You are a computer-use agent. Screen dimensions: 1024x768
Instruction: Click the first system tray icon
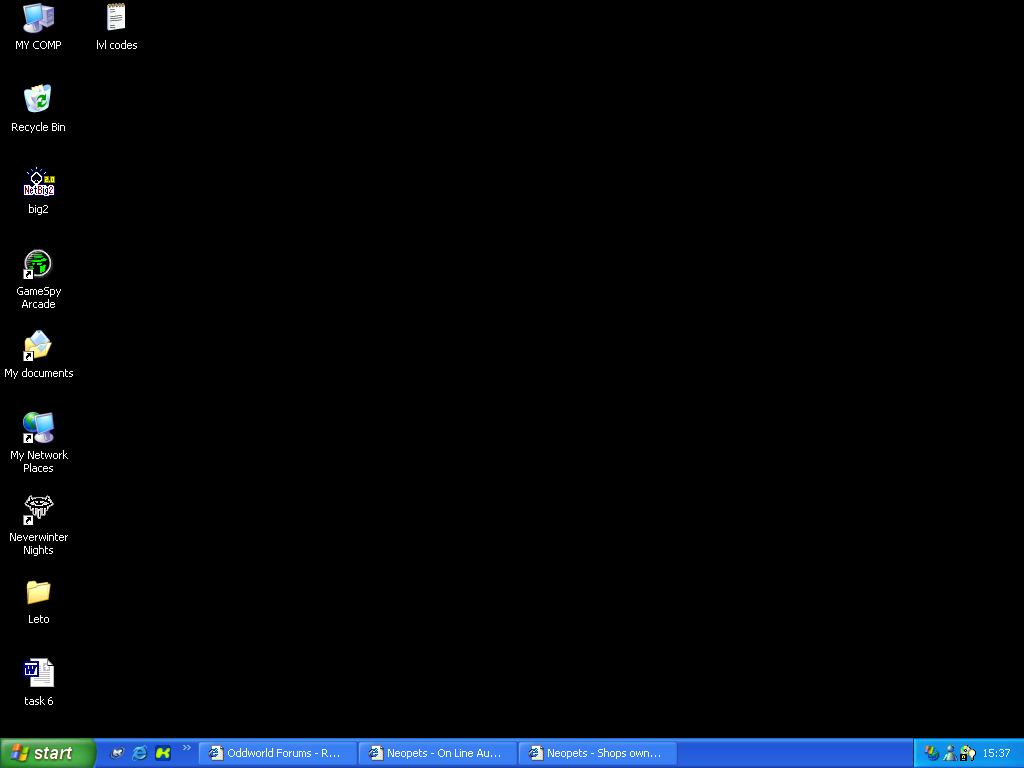932,753
